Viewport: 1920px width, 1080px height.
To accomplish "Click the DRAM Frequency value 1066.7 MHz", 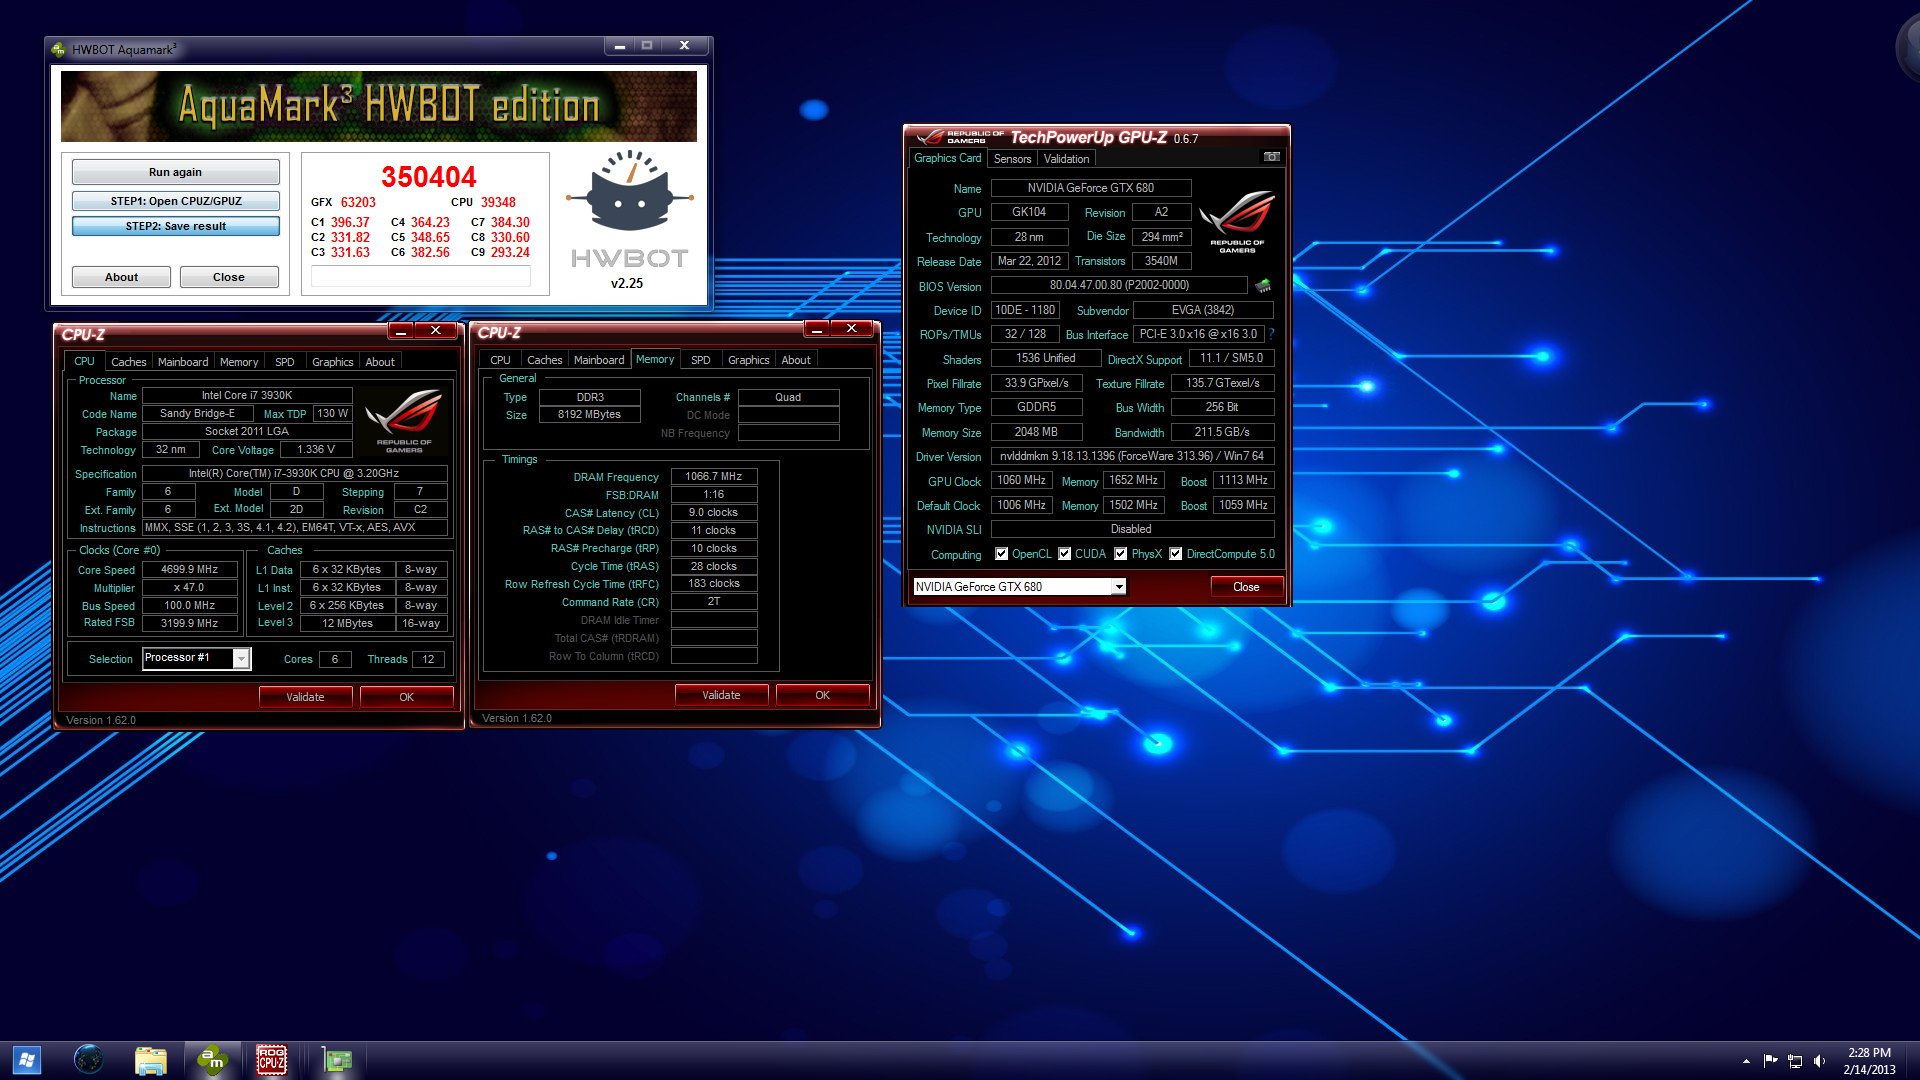I will click(714, 476).
